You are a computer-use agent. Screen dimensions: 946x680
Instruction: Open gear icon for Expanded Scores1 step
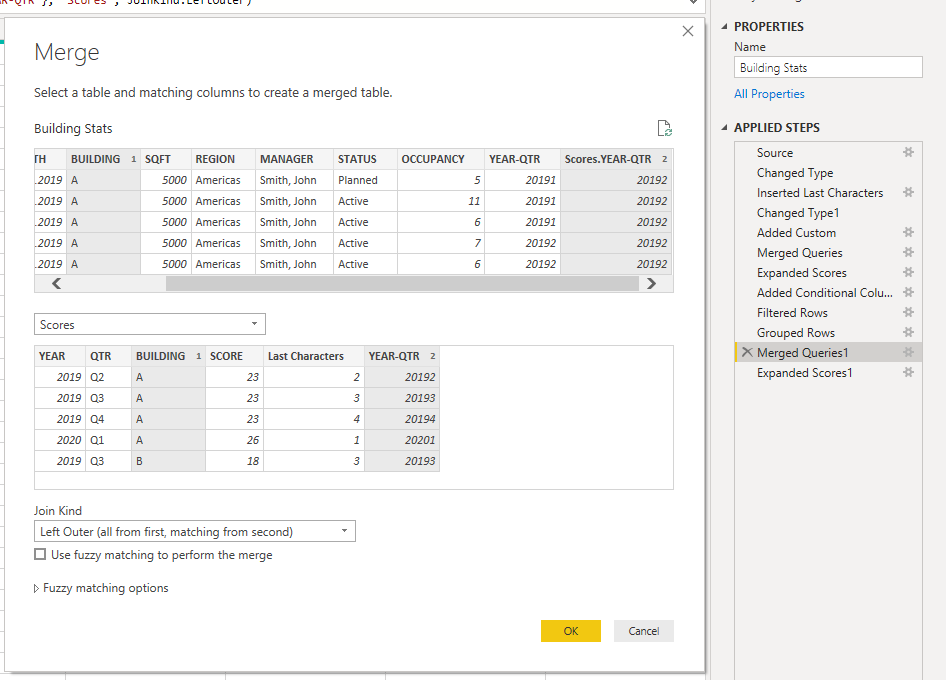pyautogui.click(x=908, y=372)
